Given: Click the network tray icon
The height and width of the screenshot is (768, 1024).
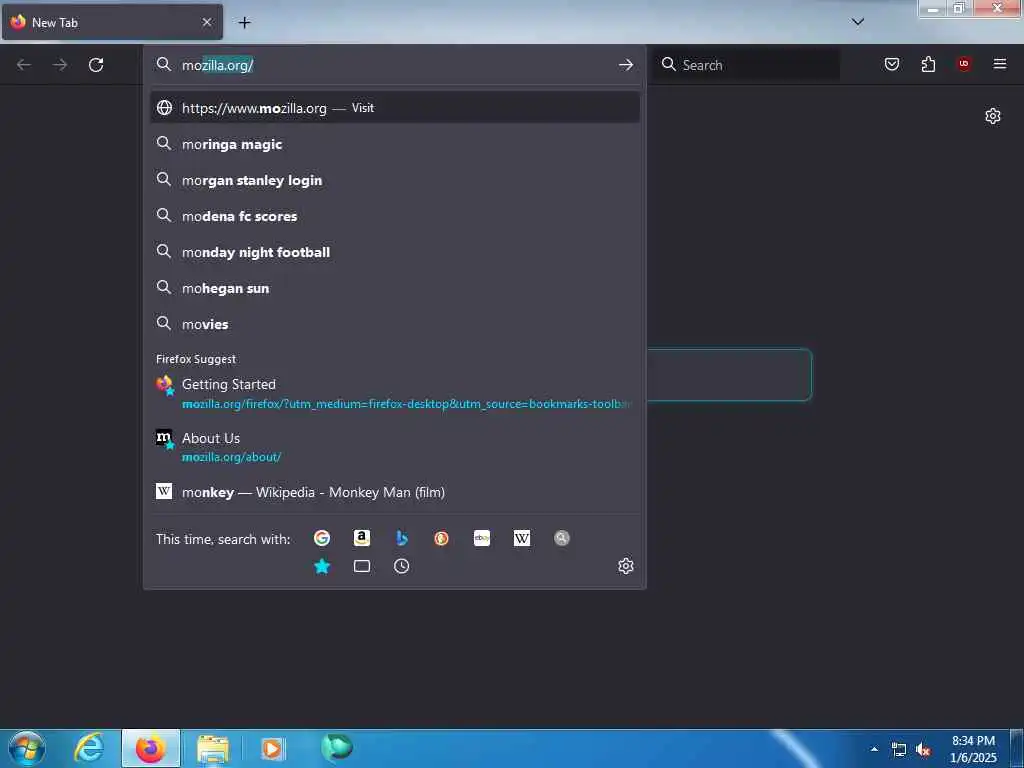Looking at the screenshot, I should 899,750.
